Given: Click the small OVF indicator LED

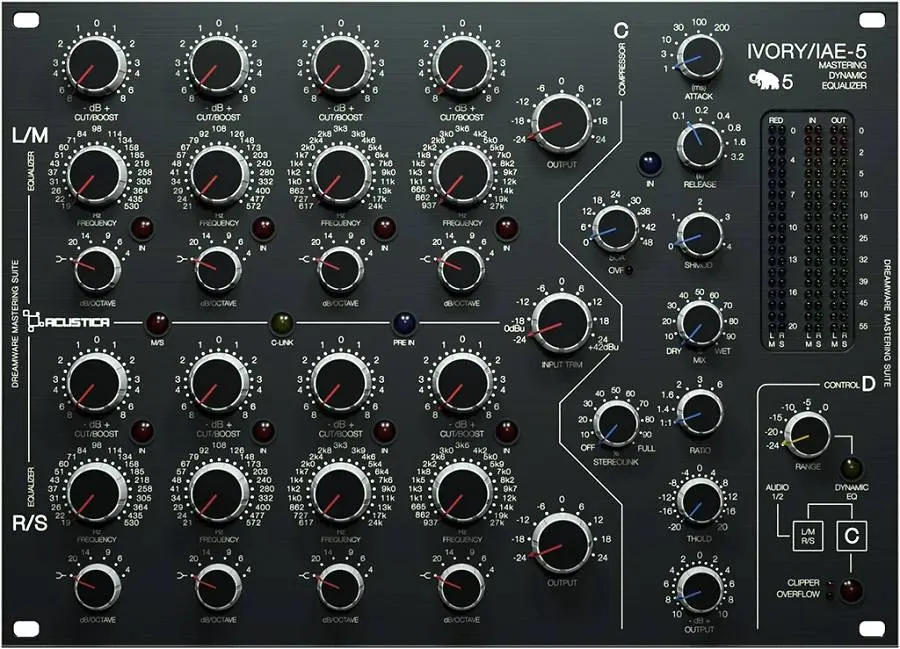Looking at the screenshot, I should [630, 270].
